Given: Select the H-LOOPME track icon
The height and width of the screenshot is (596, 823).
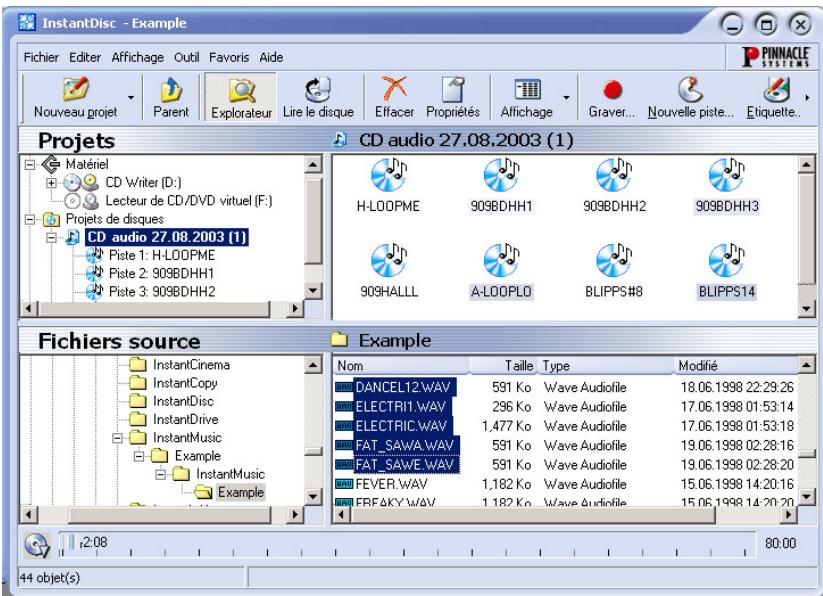Looking at the screenshot, I should click(388, 176).
